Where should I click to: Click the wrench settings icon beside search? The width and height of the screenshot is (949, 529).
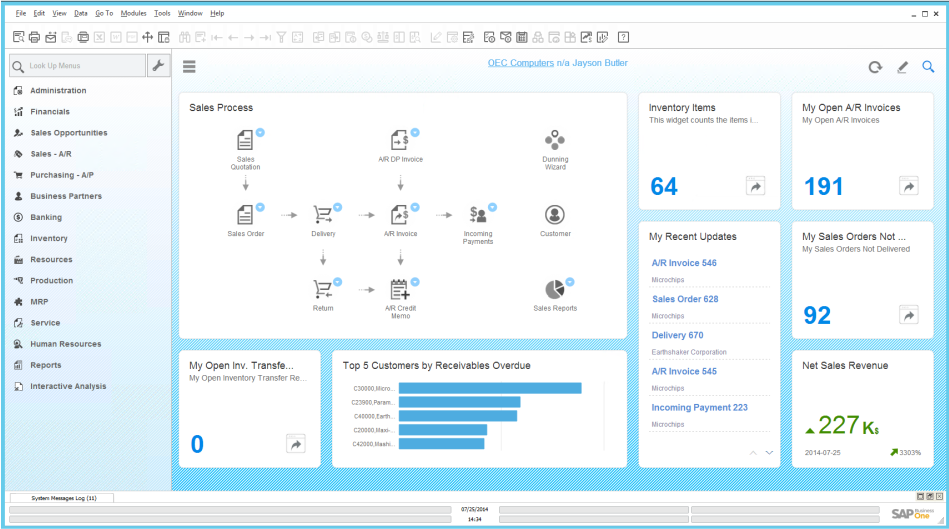click(158, 65)
